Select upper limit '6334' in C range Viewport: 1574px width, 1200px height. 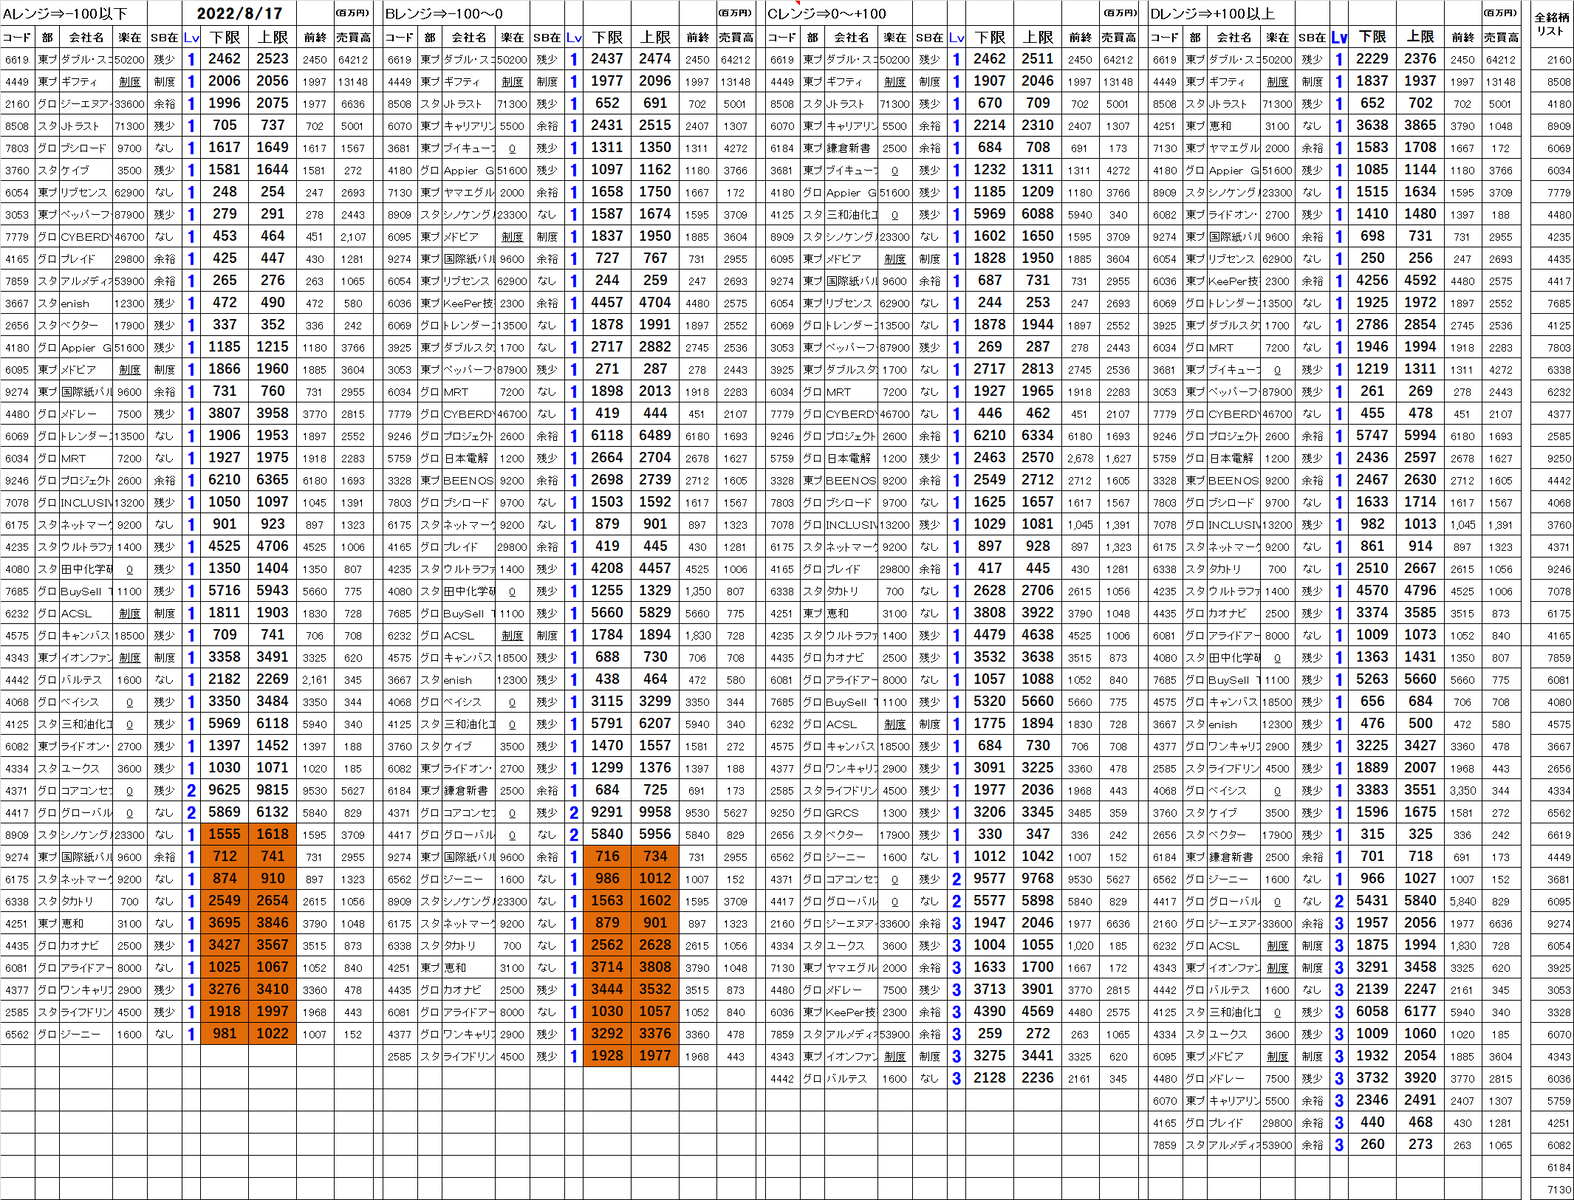tap(1037, 435)
